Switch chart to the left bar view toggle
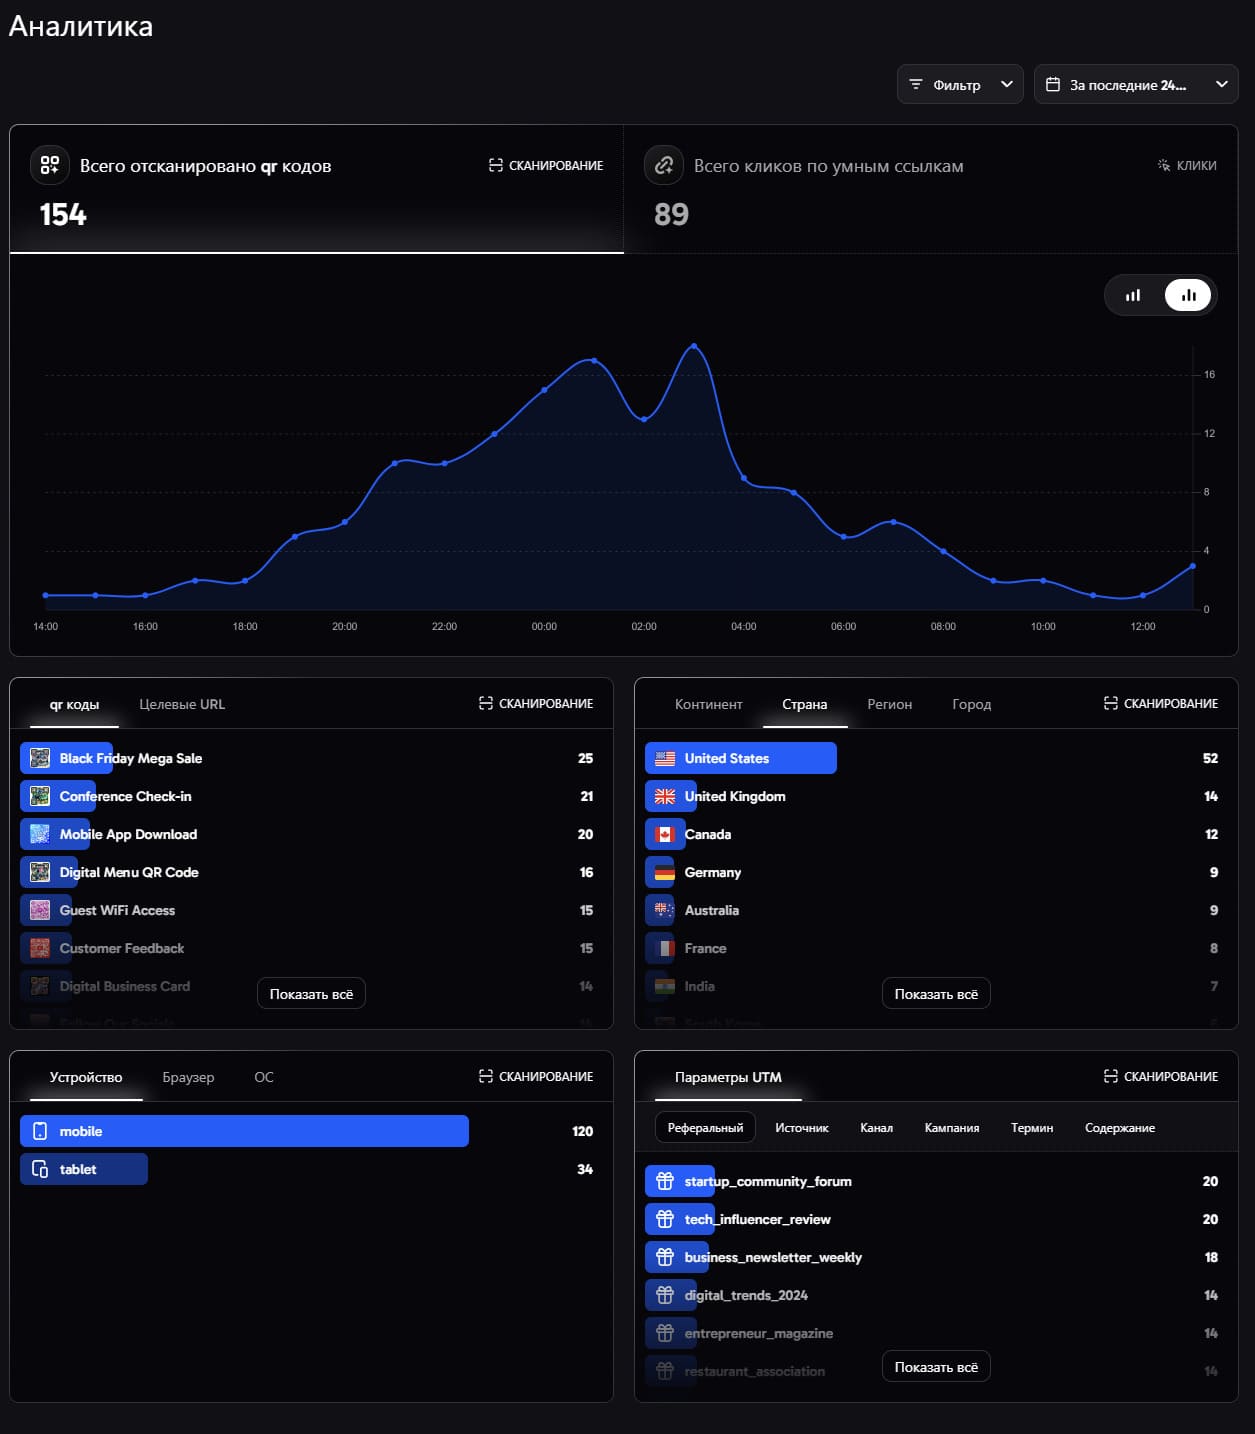This screenshot has height=1434, width=1255. point(1133,295)
